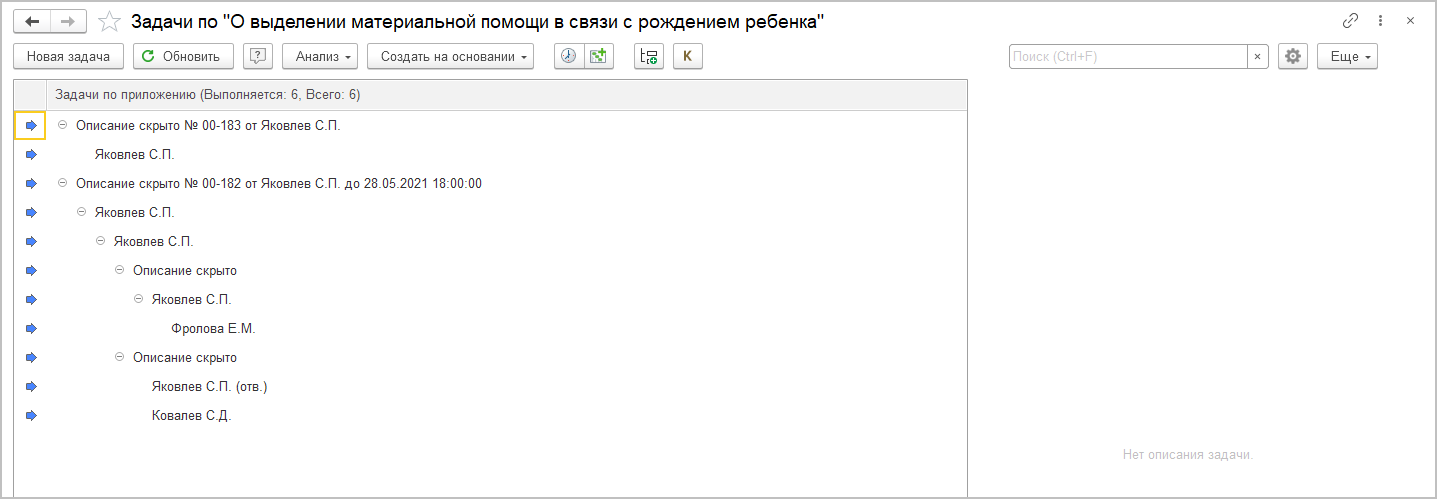Click the green plus grid icon
The image size is (1437, 499).
click(598, 56)
